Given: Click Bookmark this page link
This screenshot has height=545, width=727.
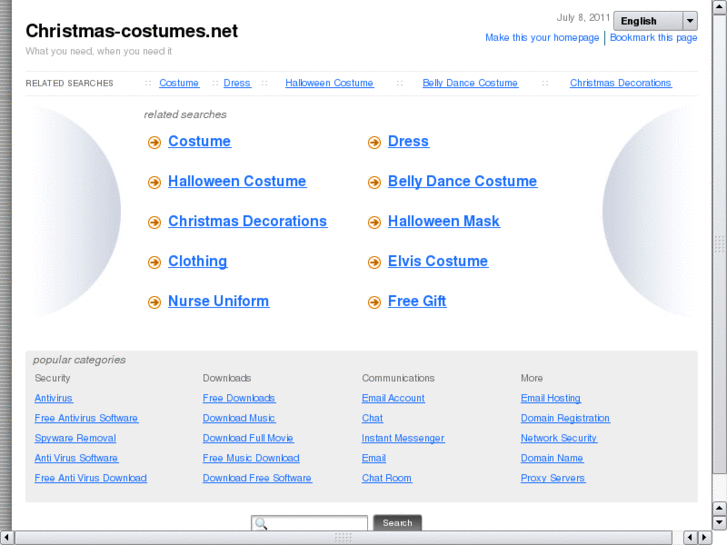Looking at the screenshot, I should click(653, 38).
